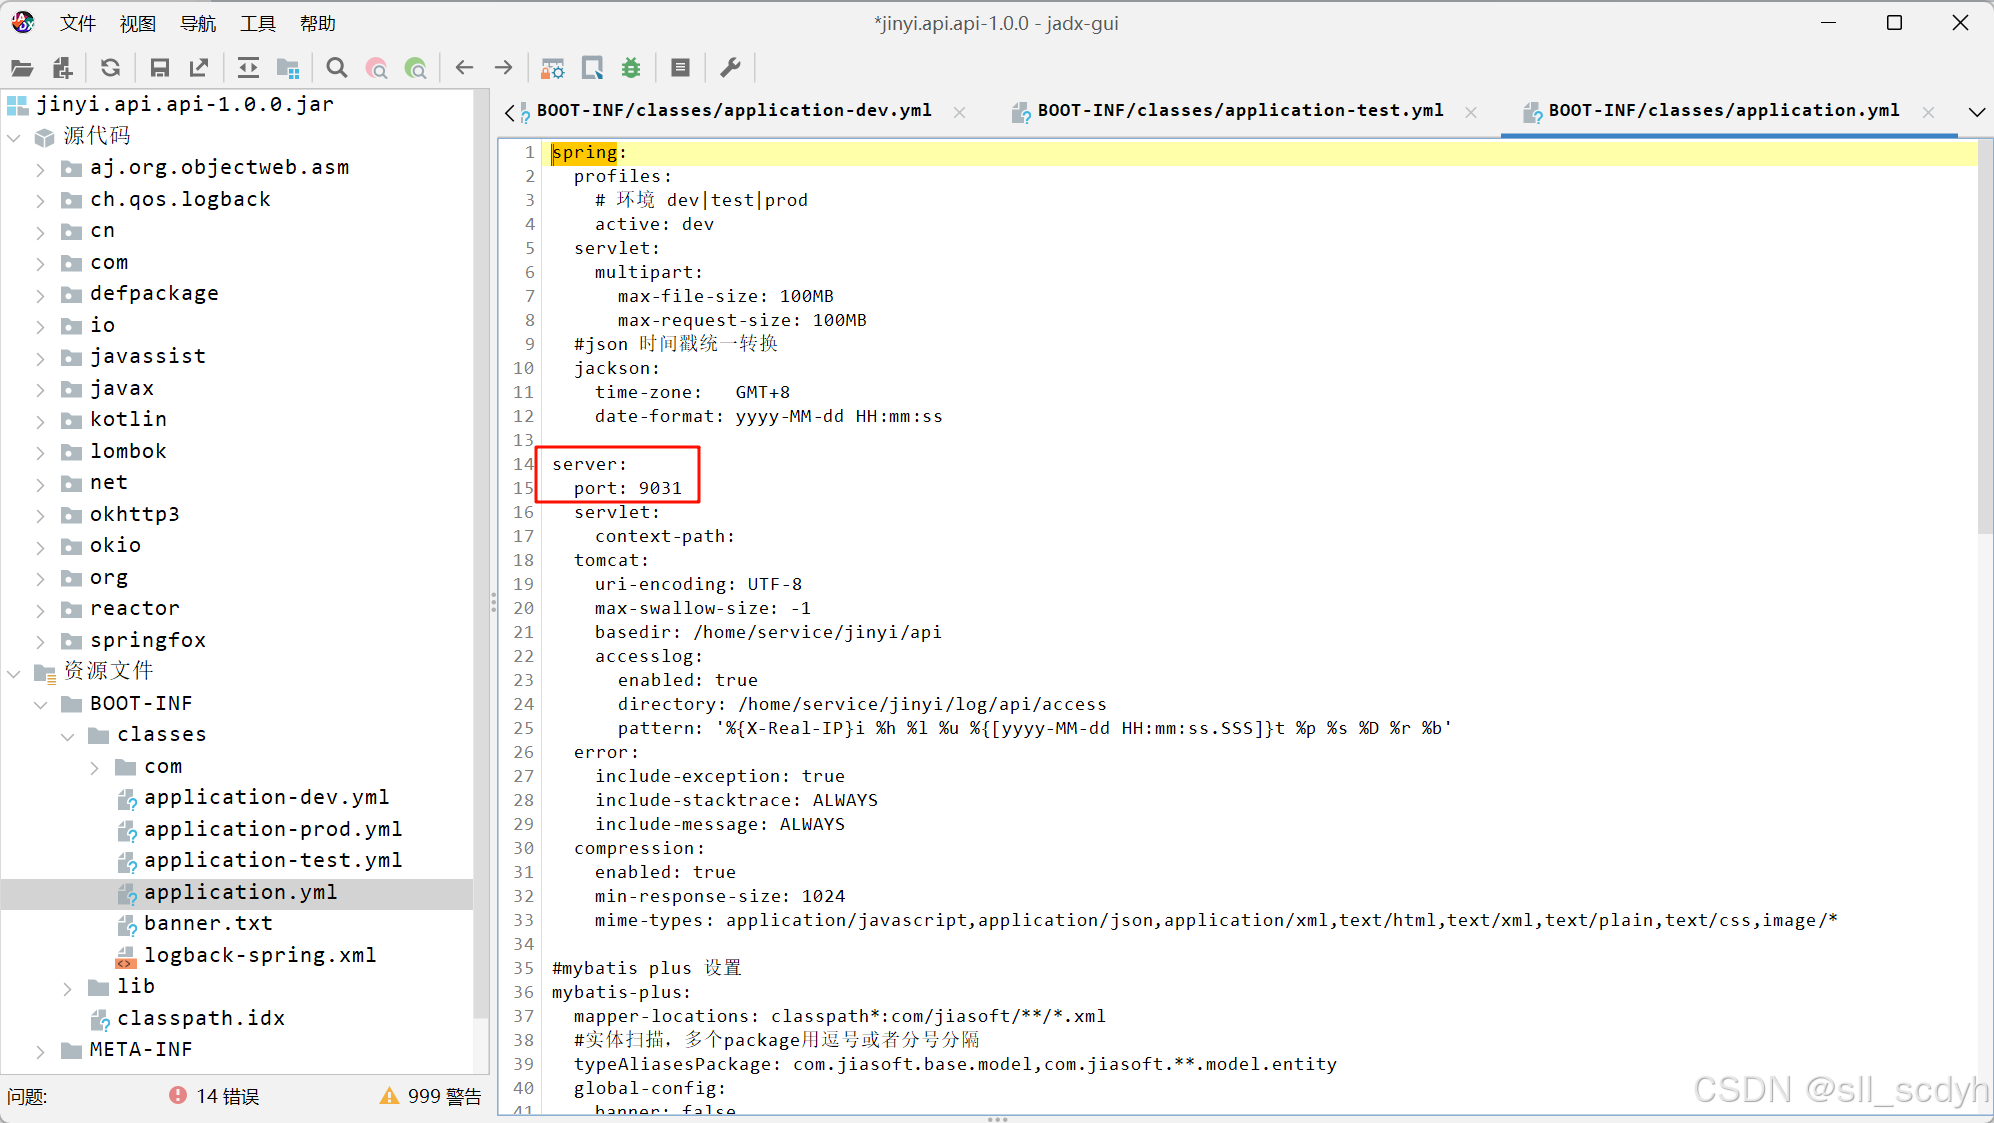Open the deobfuscation tool icon
The height and width of the screenshot is (1123, 1994).
coord(552,68)
